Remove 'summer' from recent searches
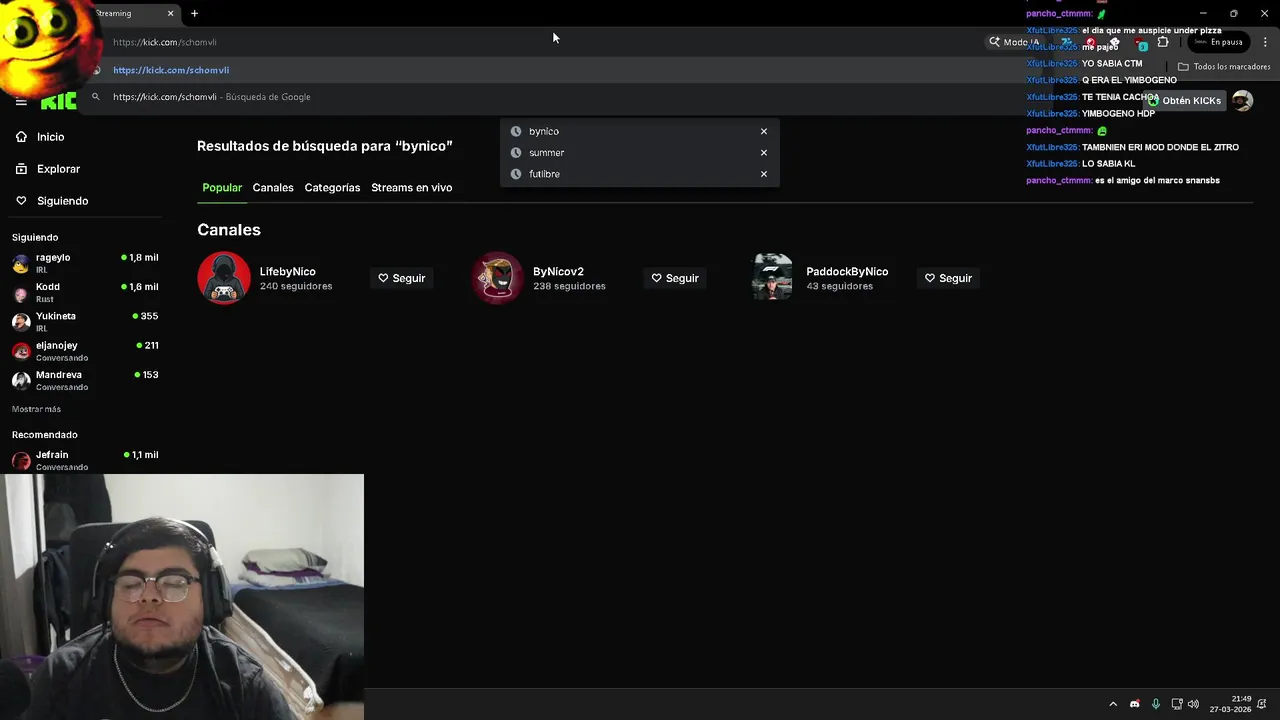This screenshot has height=720, width=1280. tap(764, 153)
